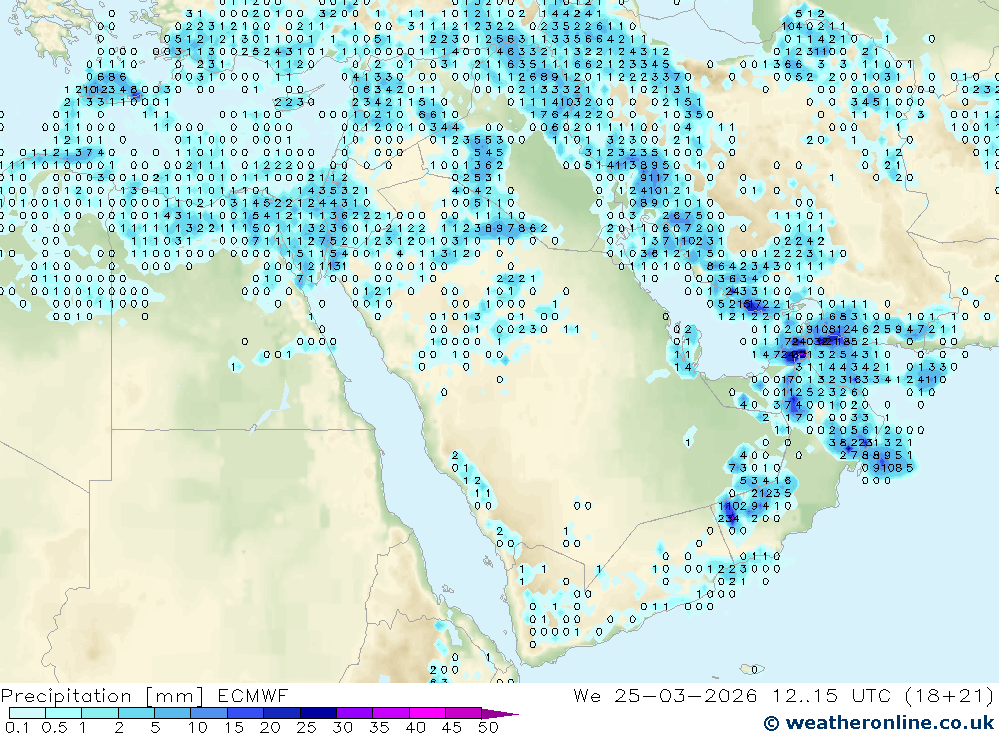This screenshot has height=733, width=1000.
Task: Click the 'UTC' label
Action: [872, 695]
